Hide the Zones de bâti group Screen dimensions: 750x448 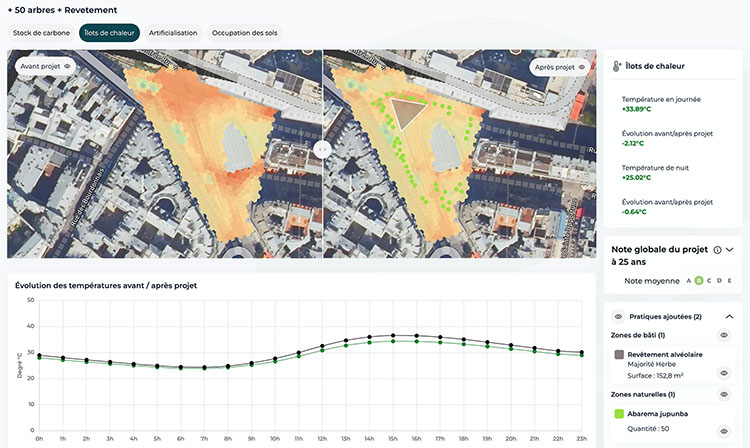pos(724,335)
